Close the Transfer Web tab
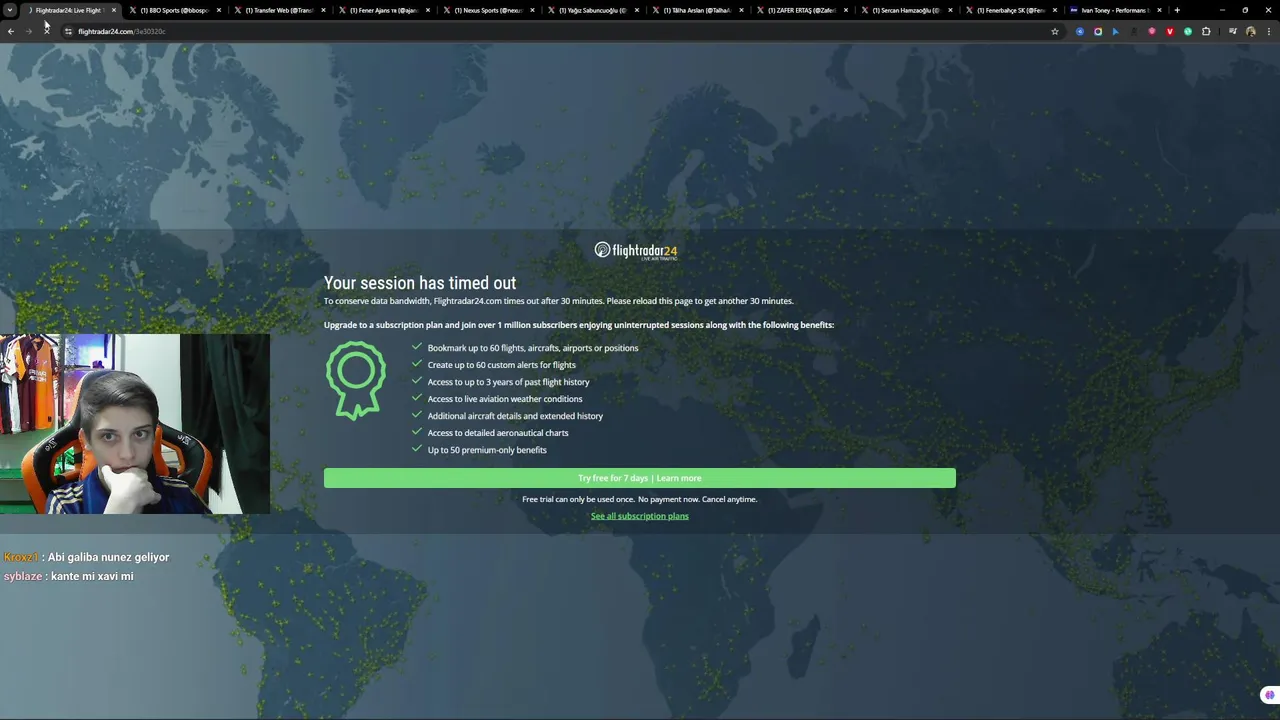Viewport: 1280px width, 720px height. point(323,10)
